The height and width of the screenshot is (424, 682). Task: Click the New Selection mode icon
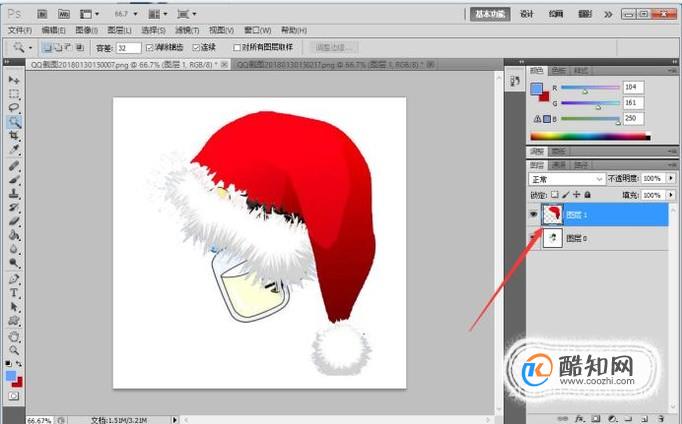(47, 47)
